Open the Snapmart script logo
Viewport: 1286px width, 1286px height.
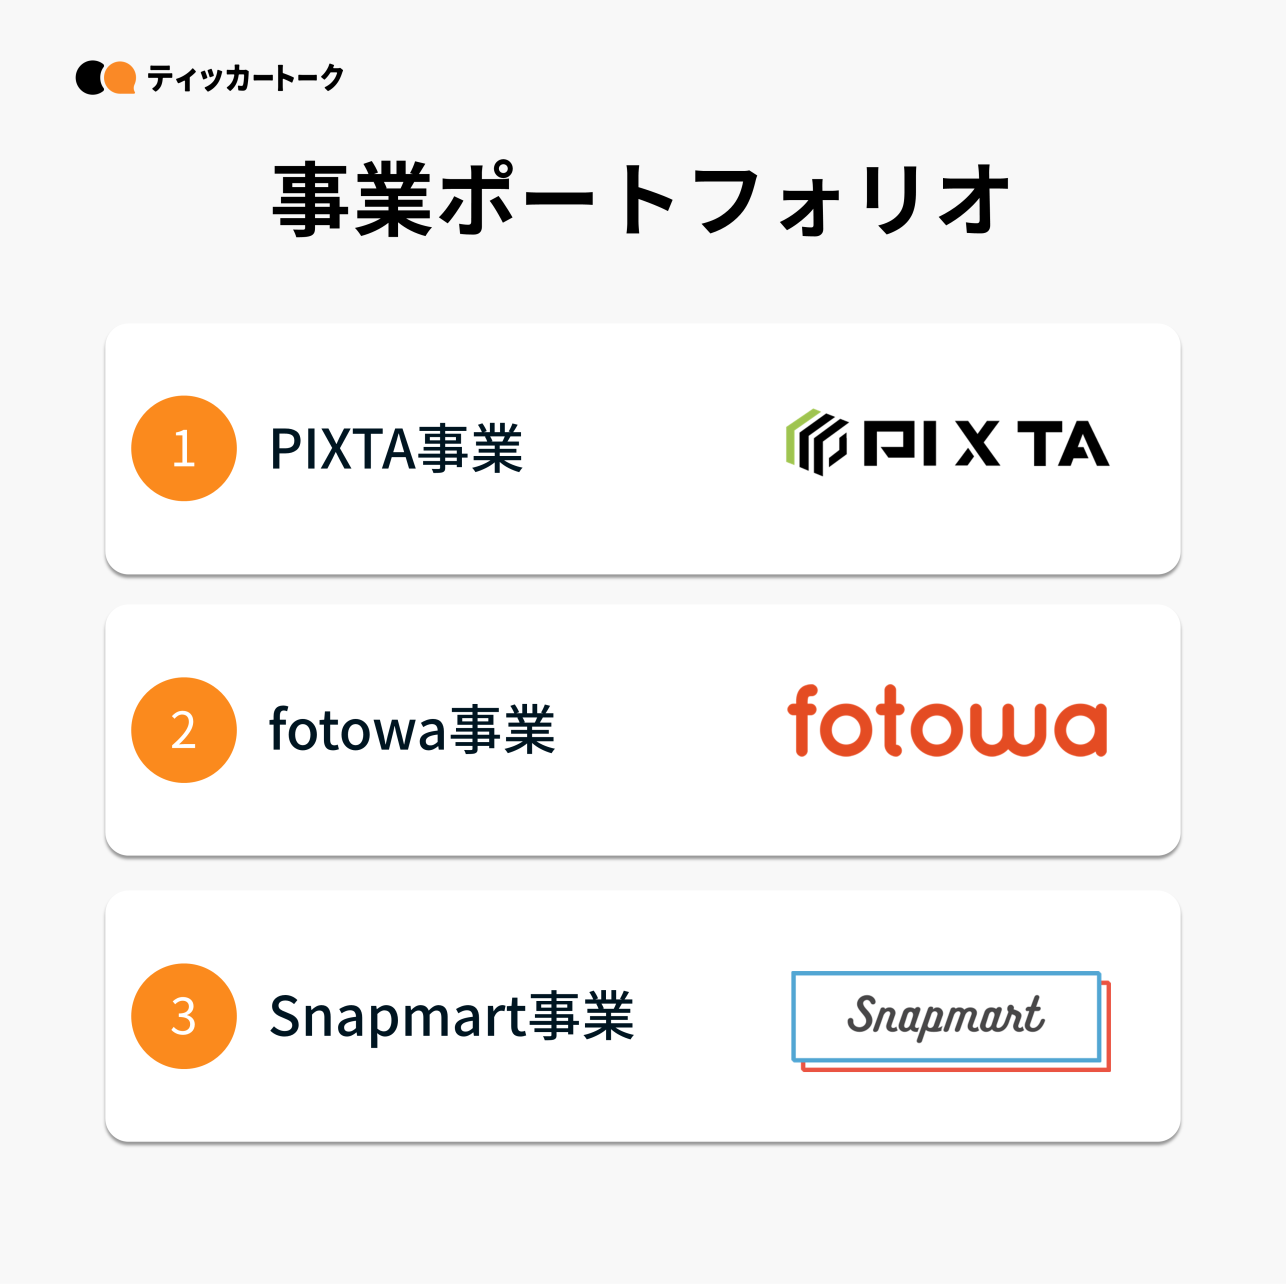pos(946,1016)
